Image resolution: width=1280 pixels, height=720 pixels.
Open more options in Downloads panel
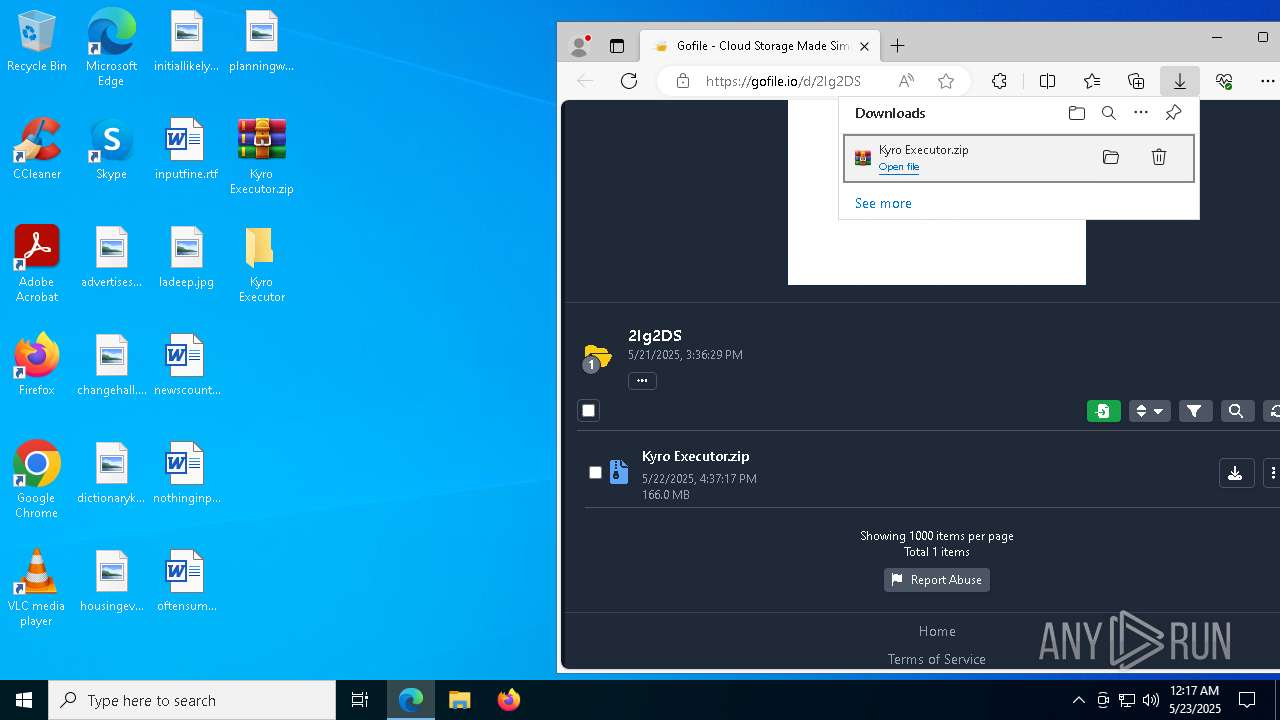coord(1141,113)
